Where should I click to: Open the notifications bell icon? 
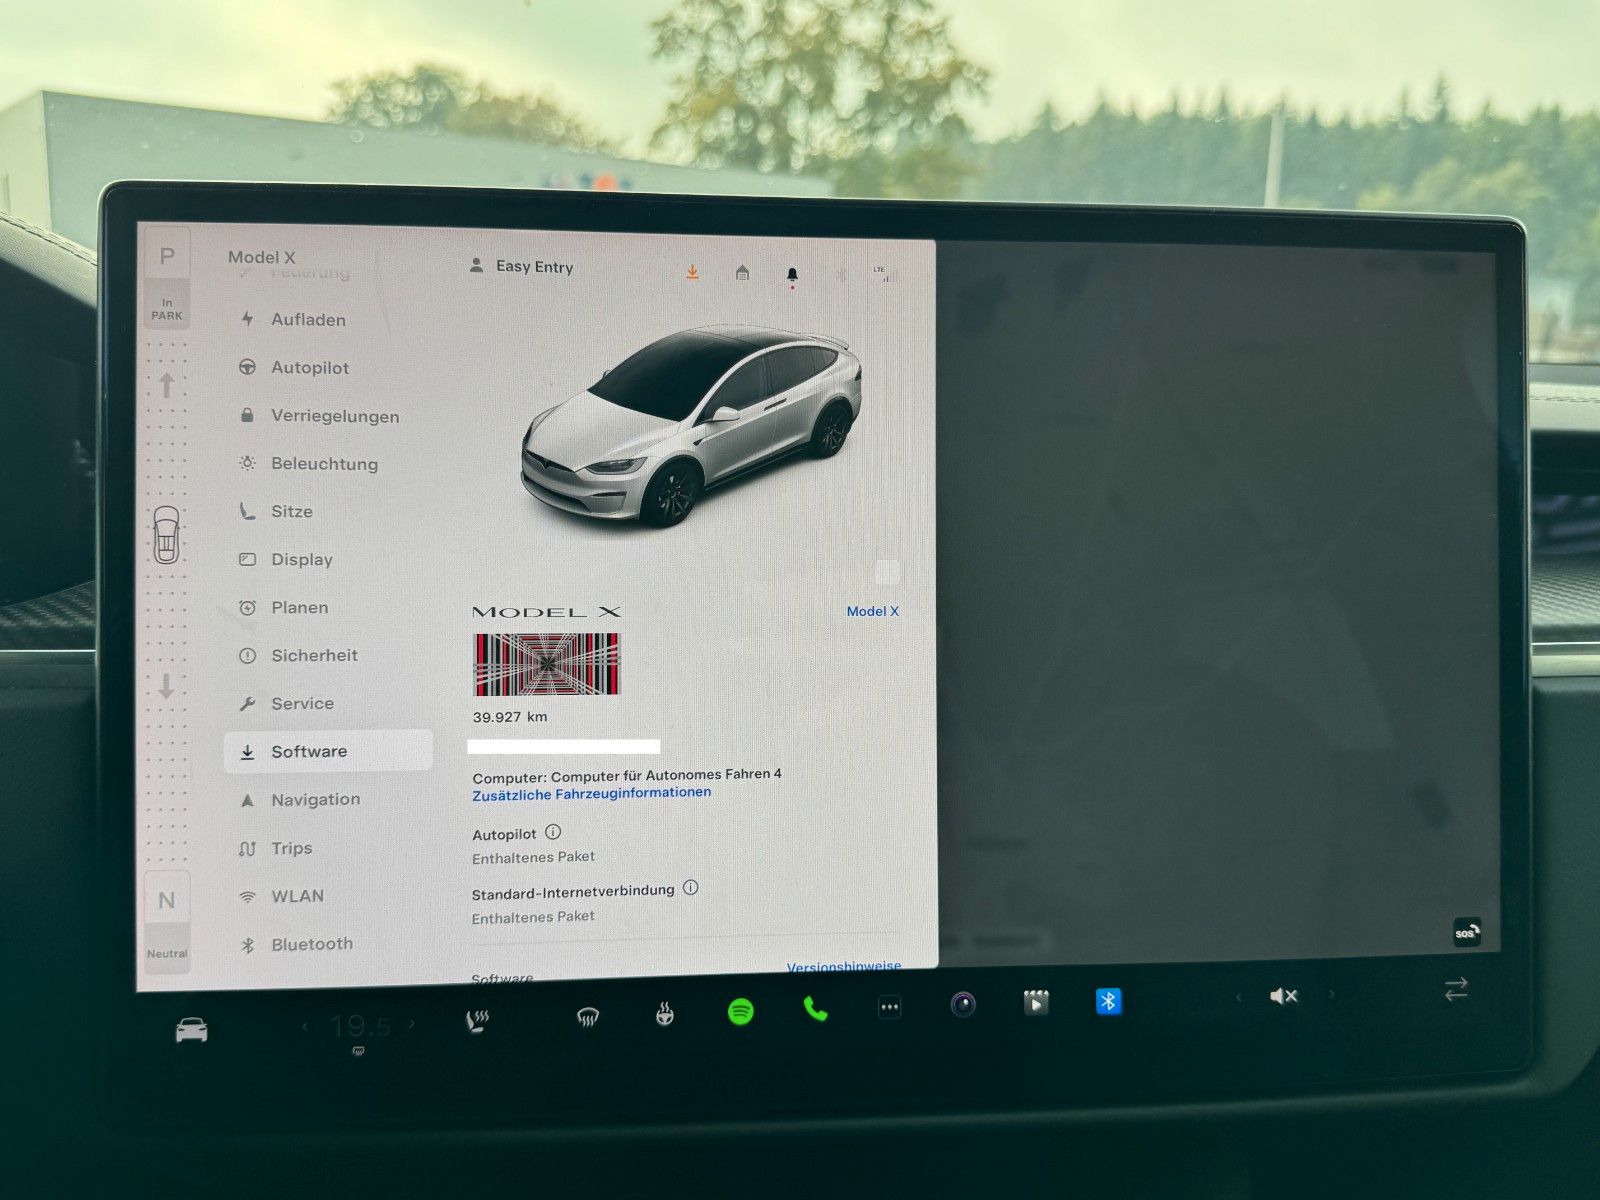coord(792,274)
